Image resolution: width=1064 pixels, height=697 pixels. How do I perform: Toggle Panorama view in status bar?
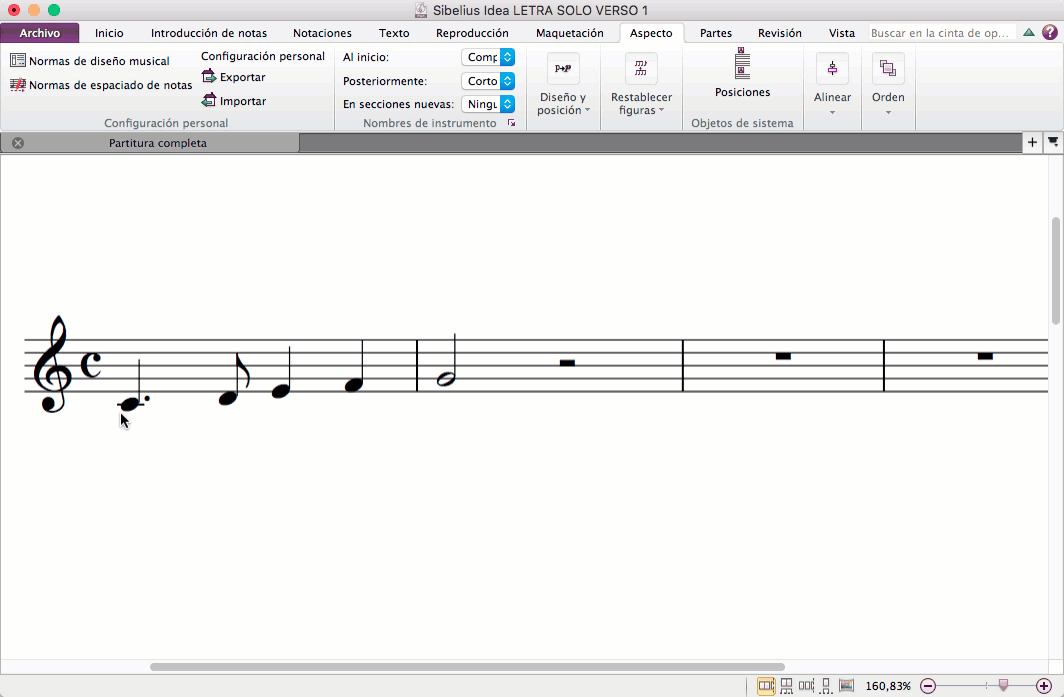click(x=846, y=685)
